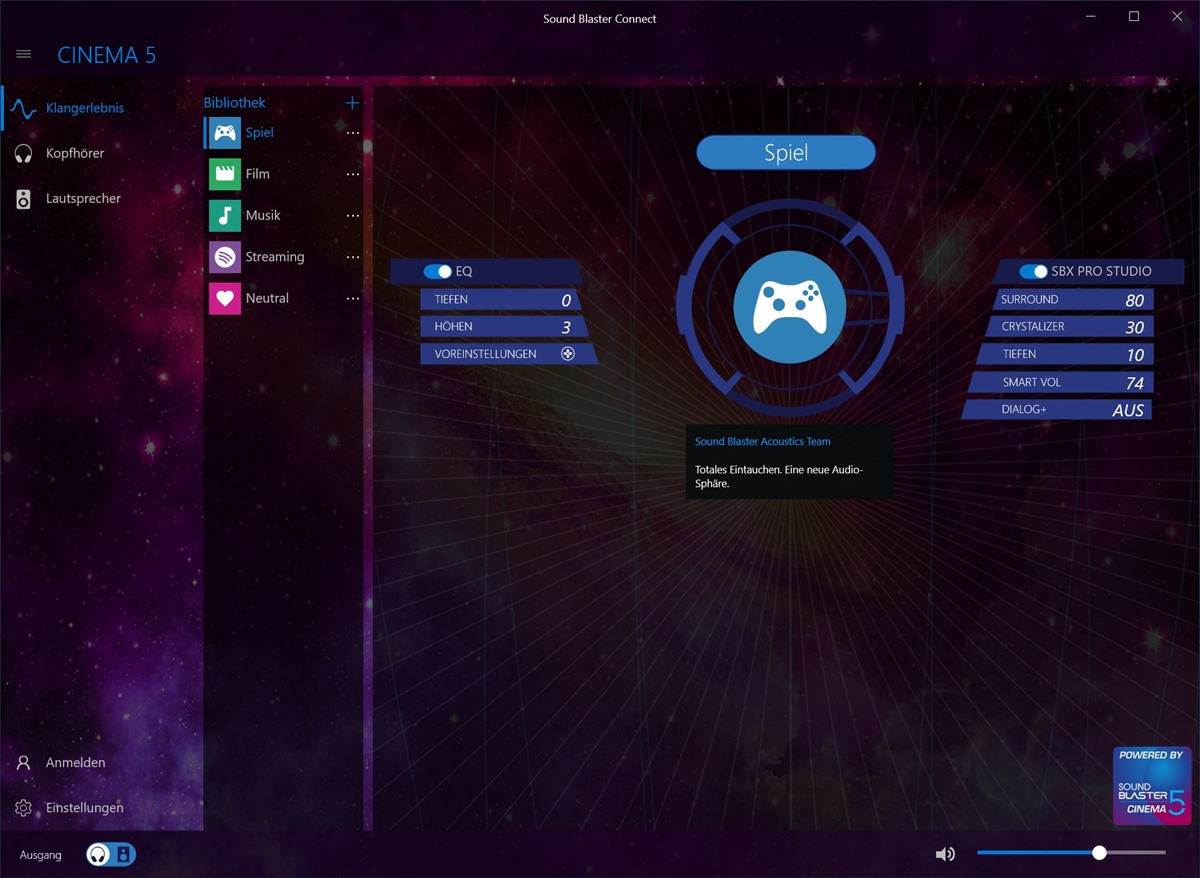Toggle the SBX Pro Studio switch

[x=1033, y=271]
